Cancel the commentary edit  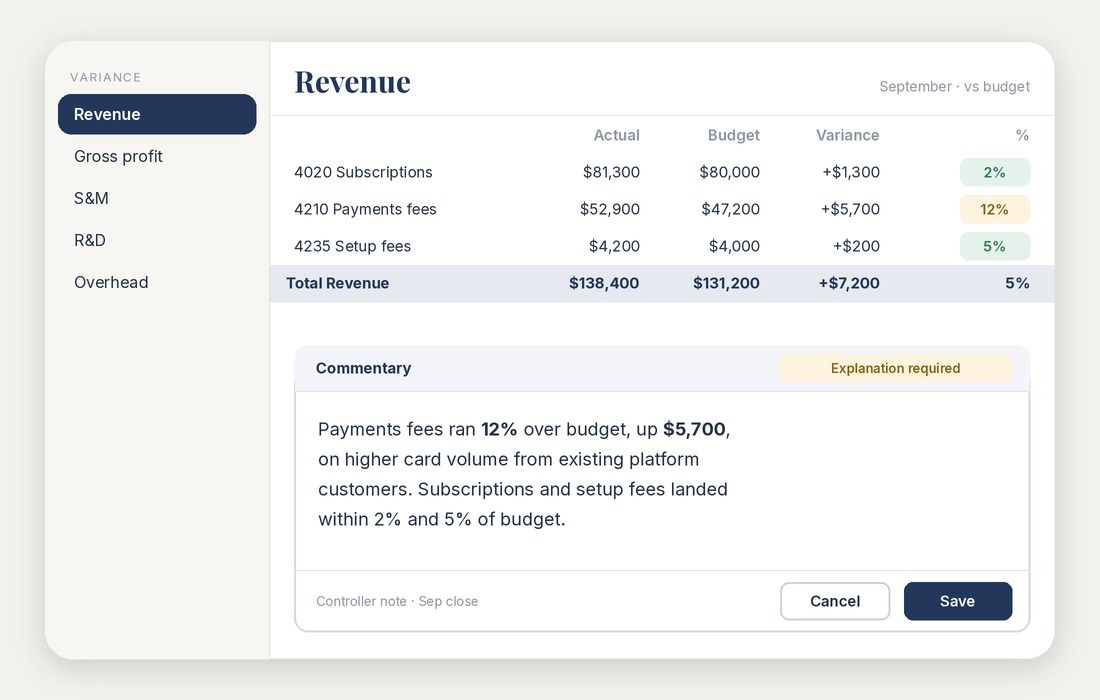pyautogui.click(x=835, y=601)
